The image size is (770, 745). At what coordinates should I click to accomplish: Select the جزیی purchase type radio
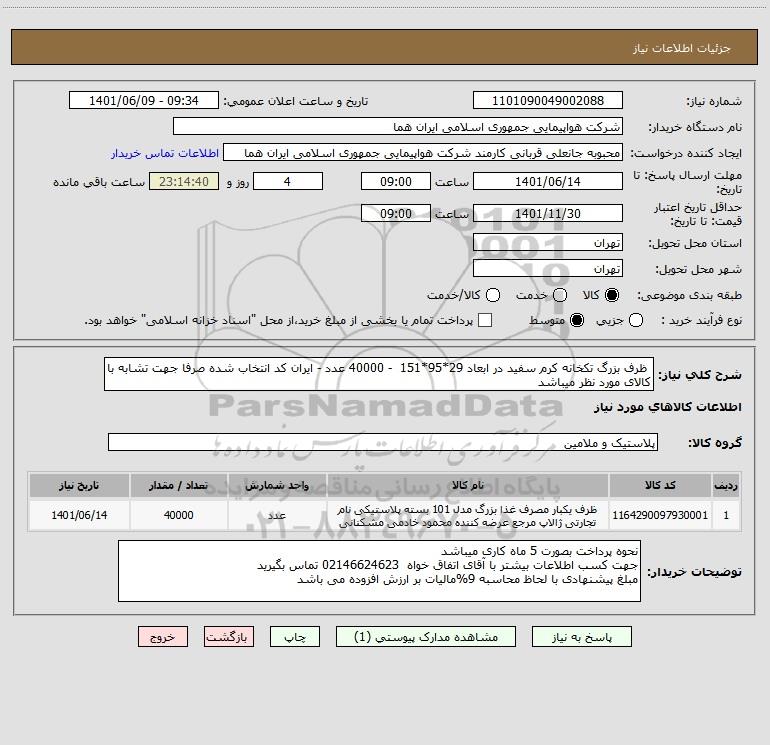click(636, 320)
